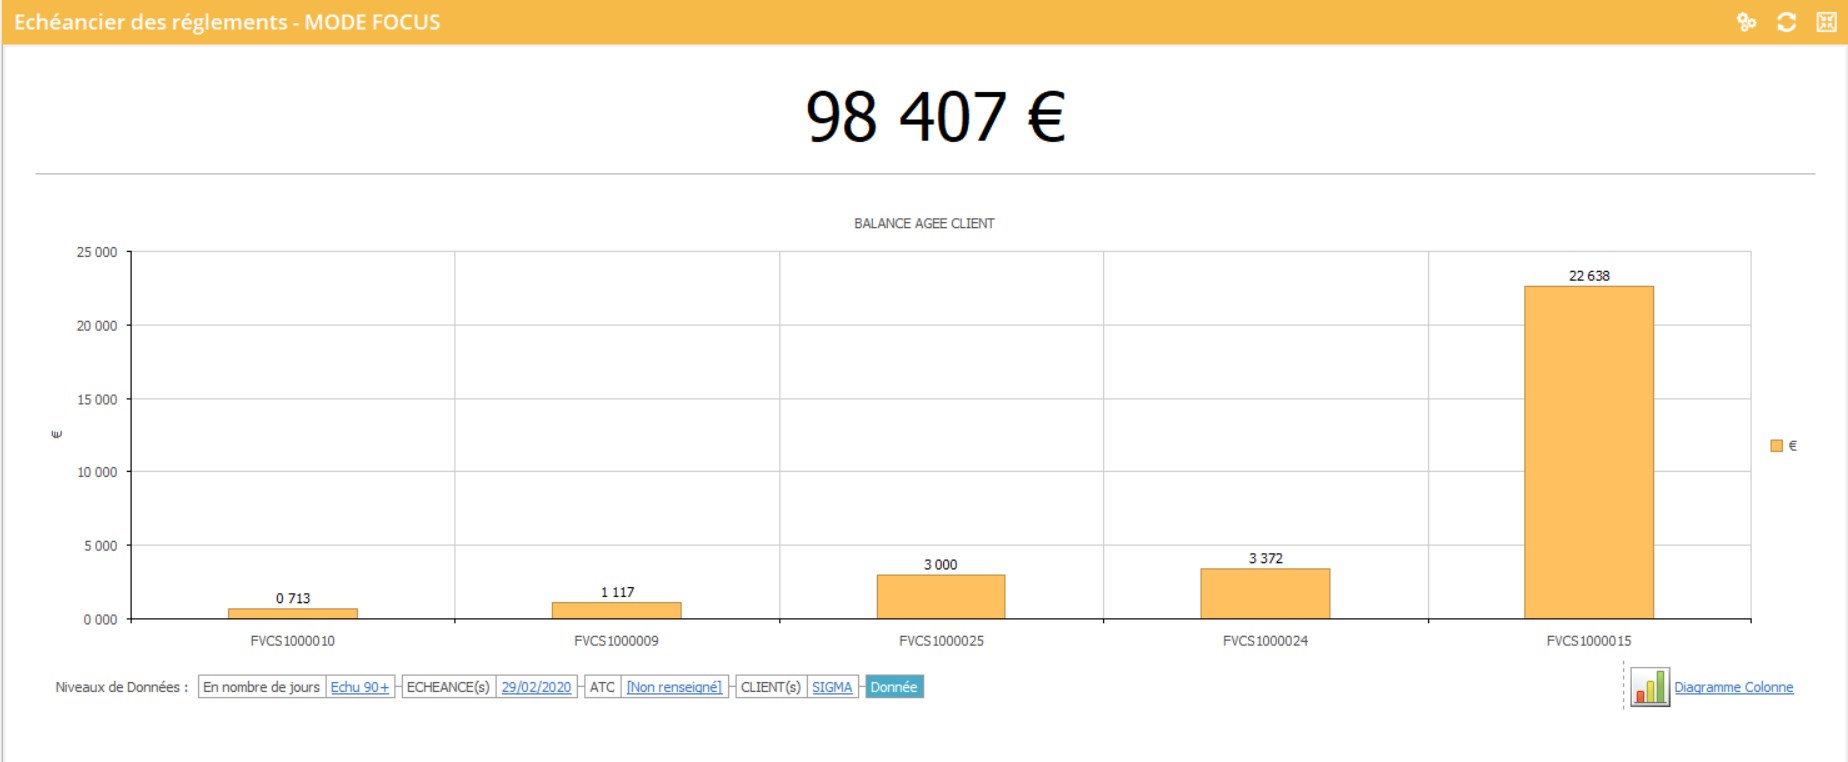This screenshot has height=762, width=1848.
Task: Select the 29/02/2020 échéance link
Action: (x=536, y=688)
